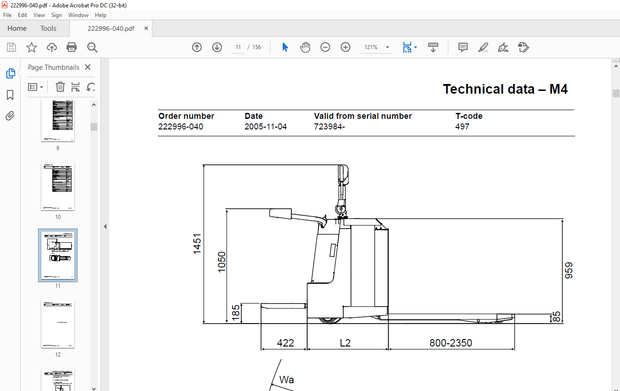Print the document using printer icon
The image size is (620, 391).
(x=72, y=47)
